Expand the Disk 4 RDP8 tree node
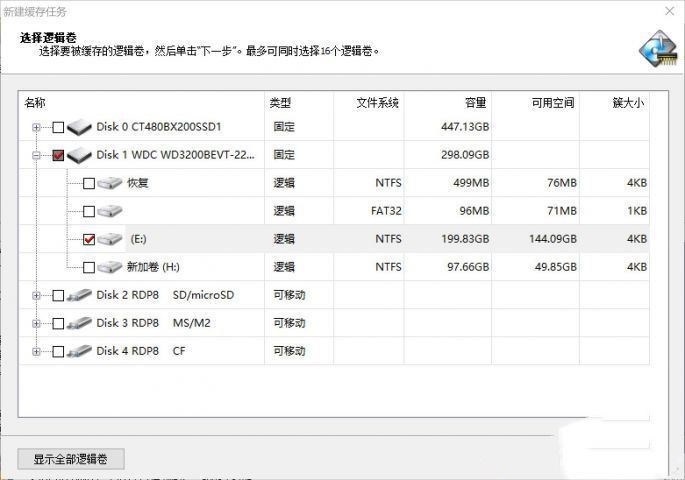The width and height of the screenshot is (685, 480). pos(36,352)
